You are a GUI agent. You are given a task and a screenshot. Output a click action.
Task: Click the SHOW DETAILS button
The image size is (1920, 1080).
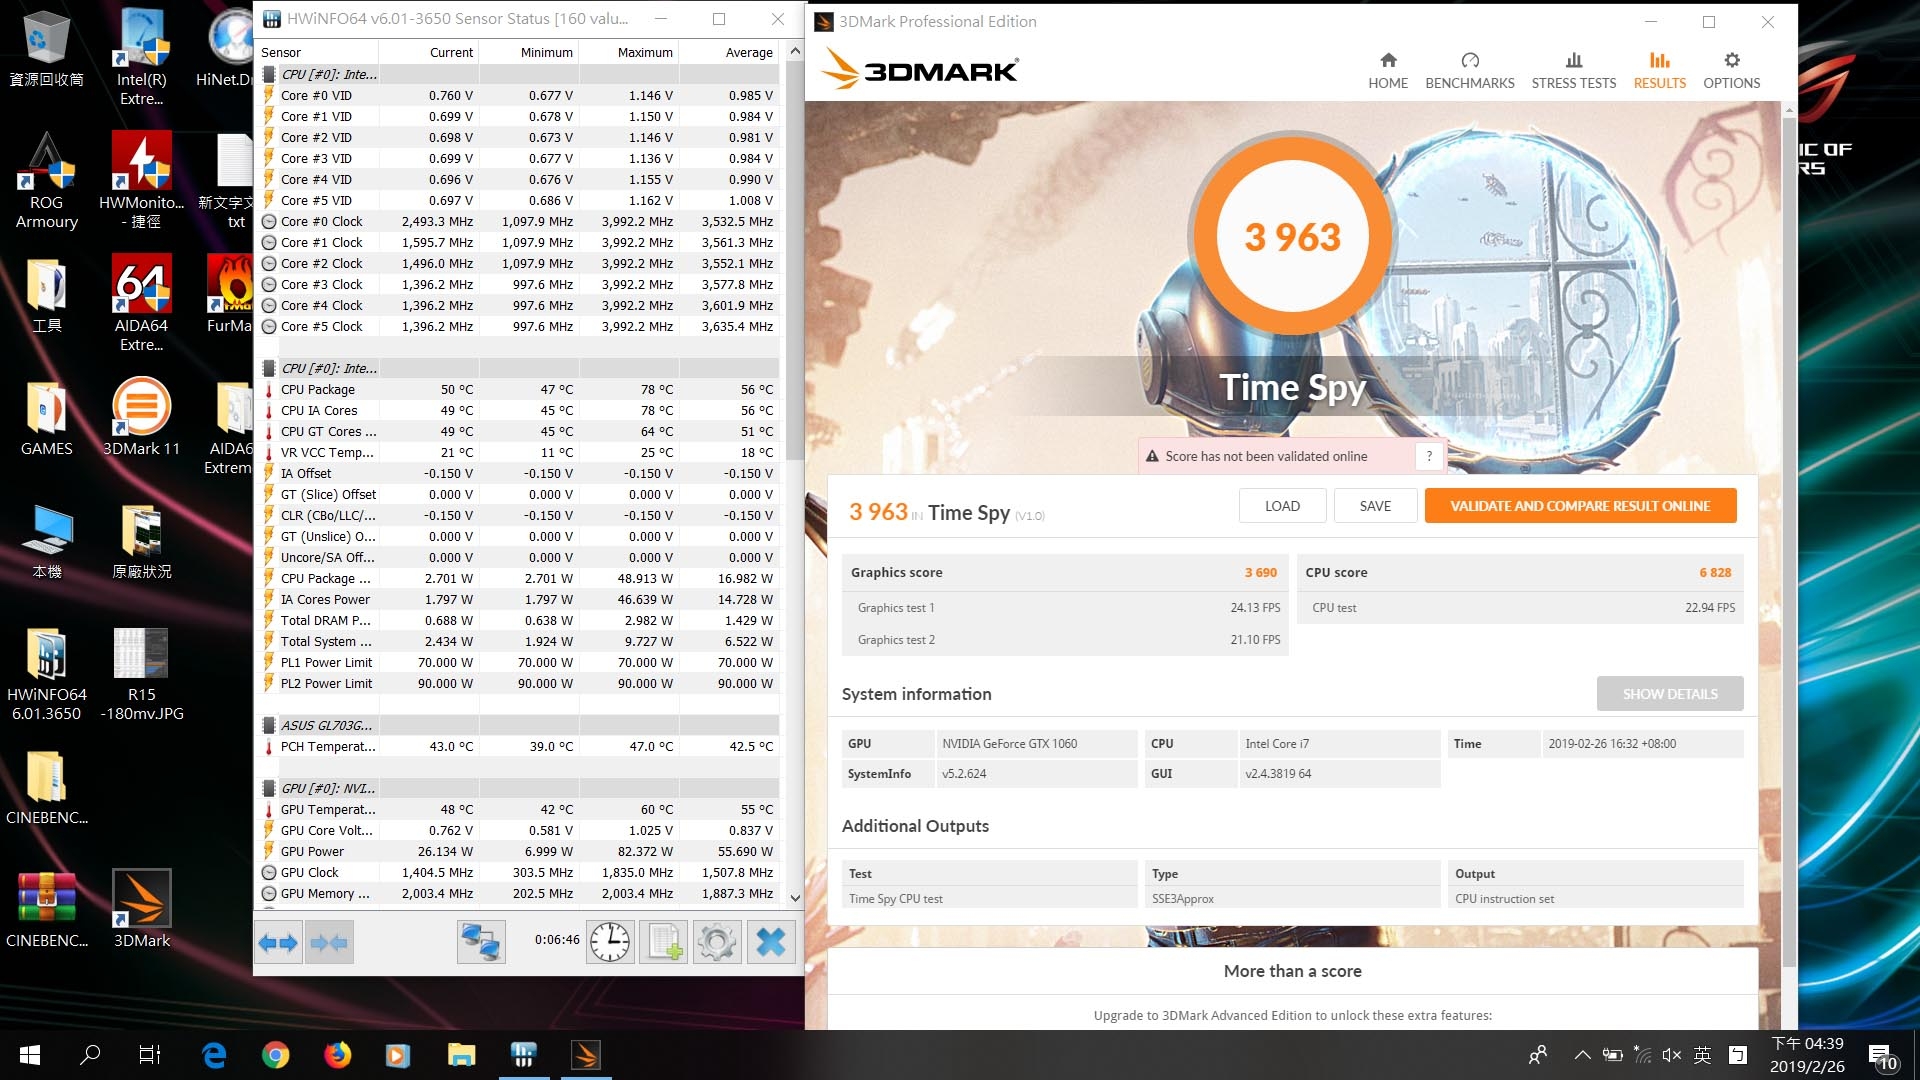pos(1670,694)
